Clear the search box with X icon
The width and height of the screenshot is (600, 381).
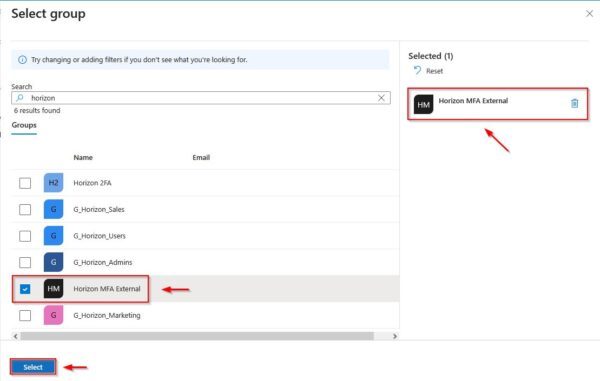pos(381,98)
